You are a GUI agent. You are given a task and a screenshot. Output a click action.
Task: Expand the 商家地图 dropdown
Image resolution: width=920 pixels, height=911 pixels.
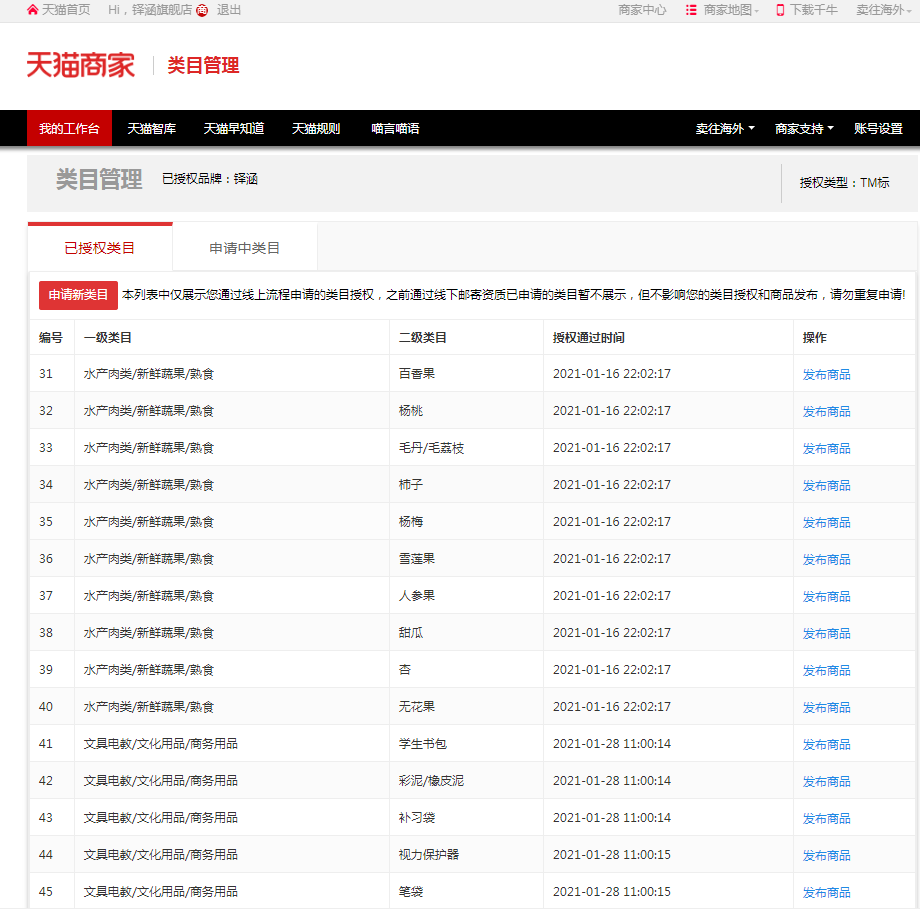pyautogui.click(x=731, y=10)
